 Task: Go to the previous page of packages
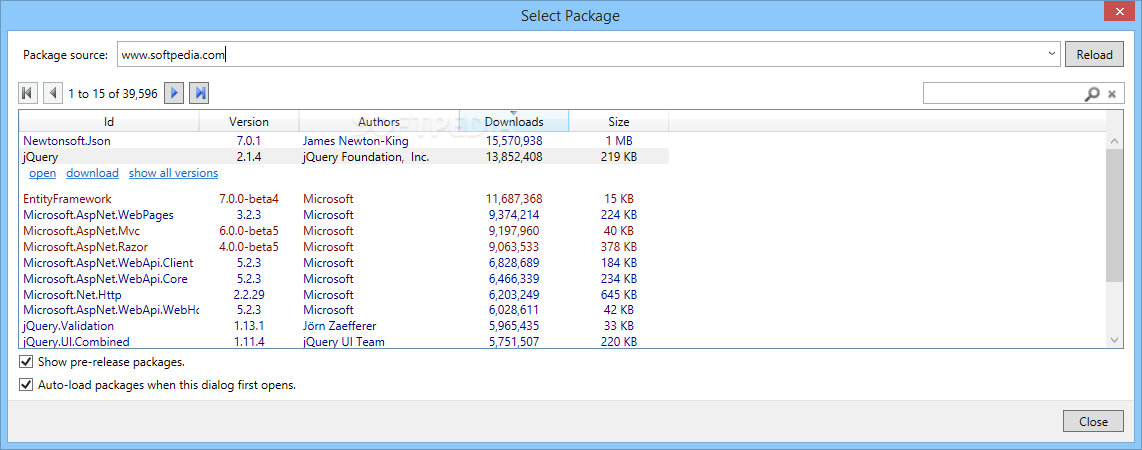(53, 93)
